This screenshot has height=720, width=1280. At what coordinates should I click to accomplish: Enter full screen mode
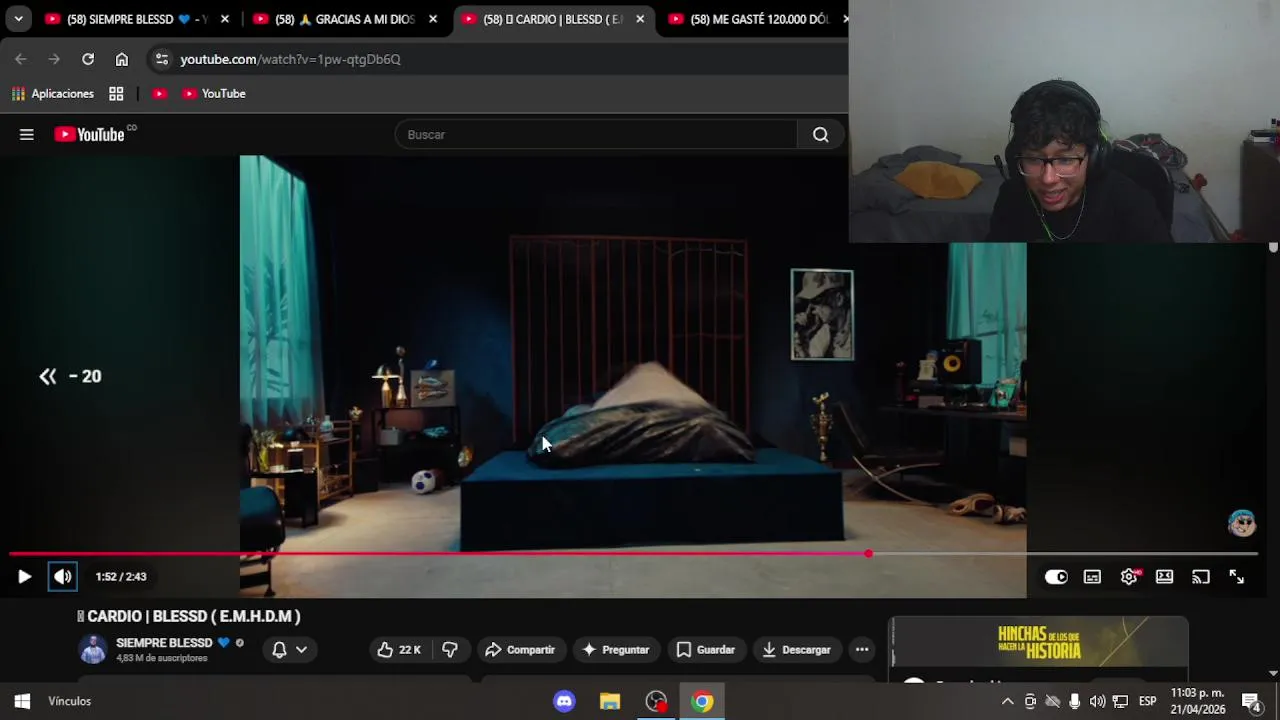(1237, 577)
